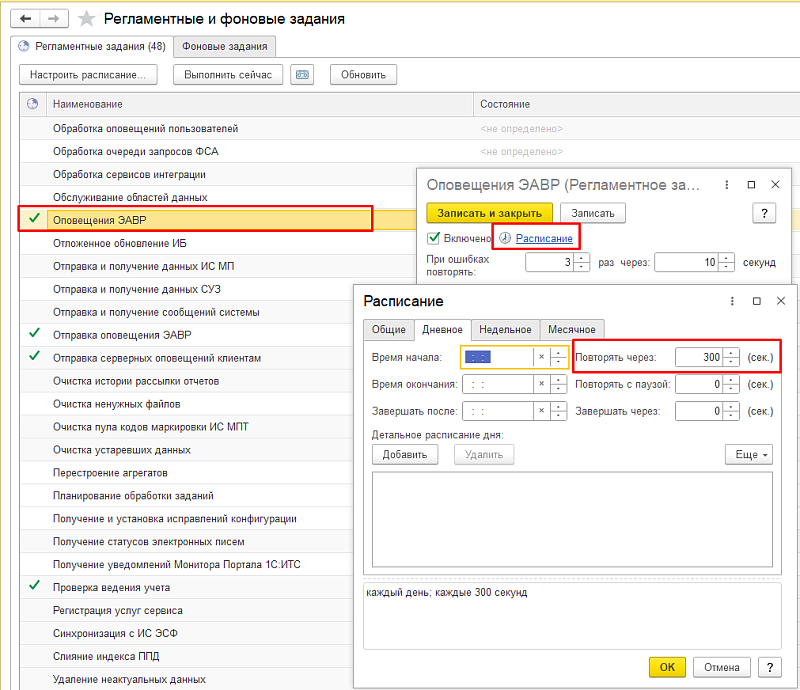Open the help button in the Расписание dialog
Image resolution: width=800 pixels, height=690 pixels.
[769, 667]
